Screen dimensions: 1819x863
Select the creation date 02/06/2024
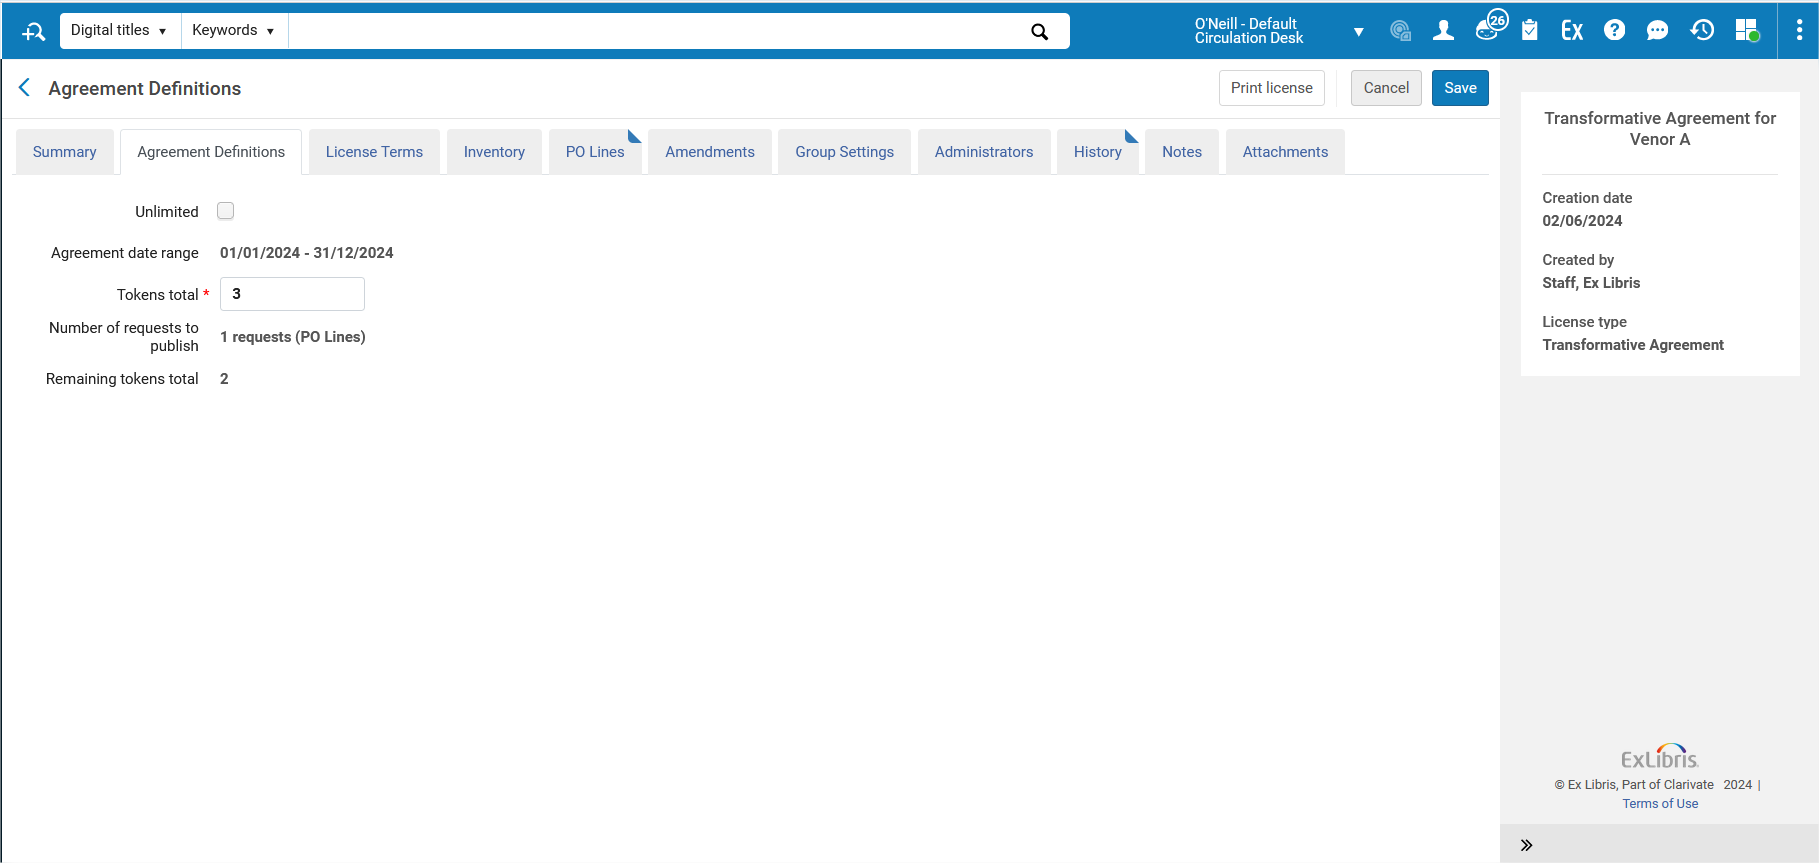[1582, 221]
